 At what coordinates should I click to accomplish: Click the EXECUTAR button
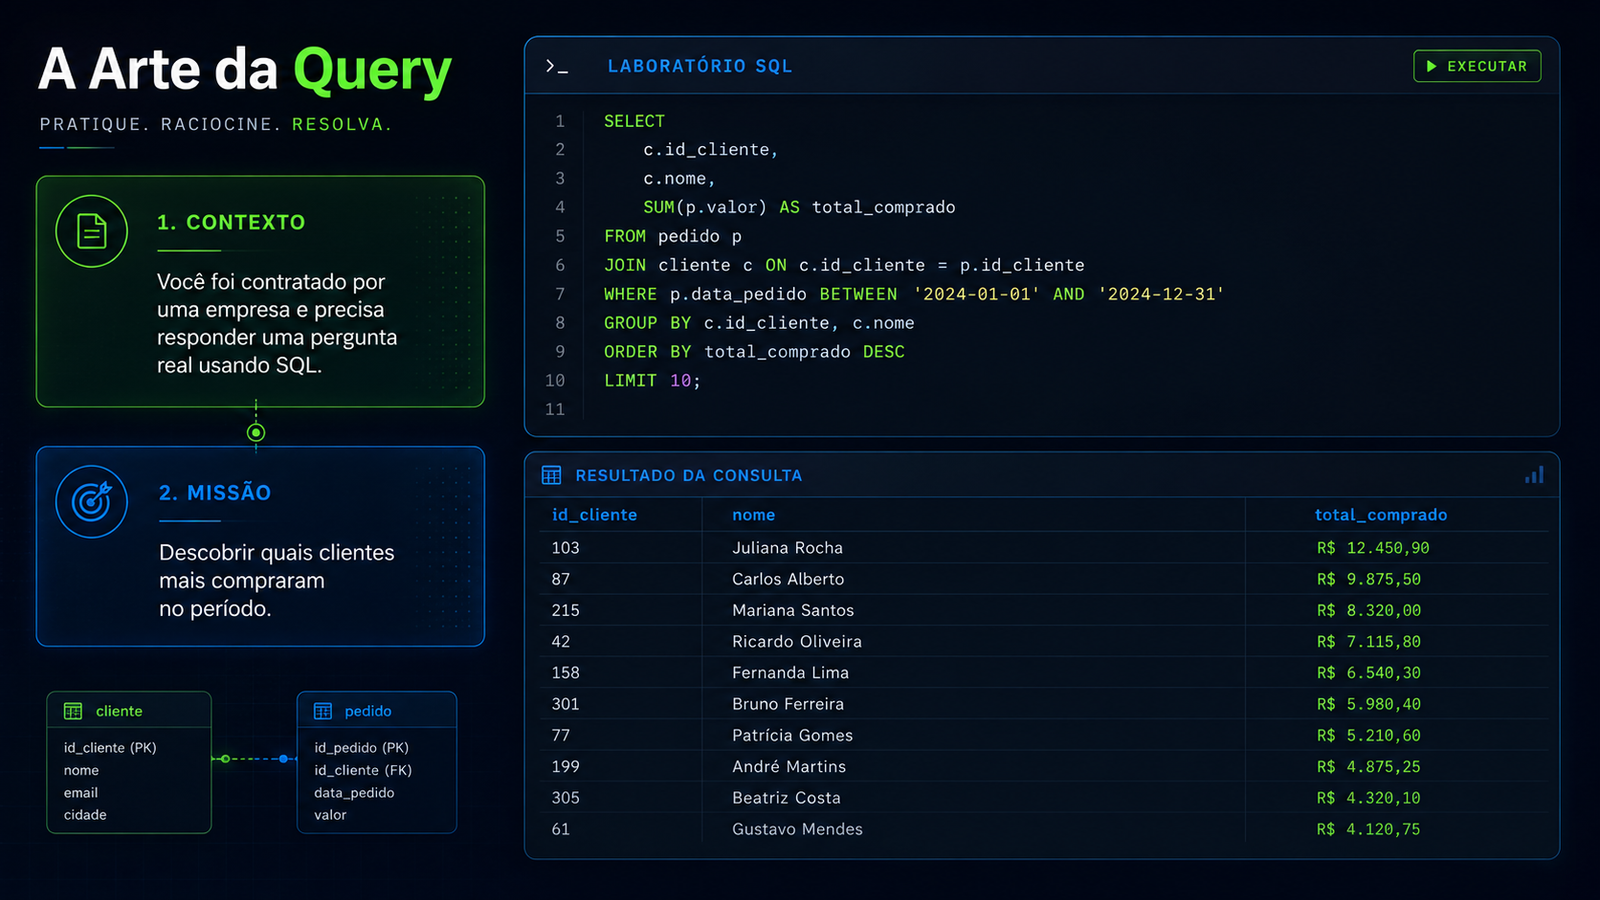click(x=1477, y=66)
